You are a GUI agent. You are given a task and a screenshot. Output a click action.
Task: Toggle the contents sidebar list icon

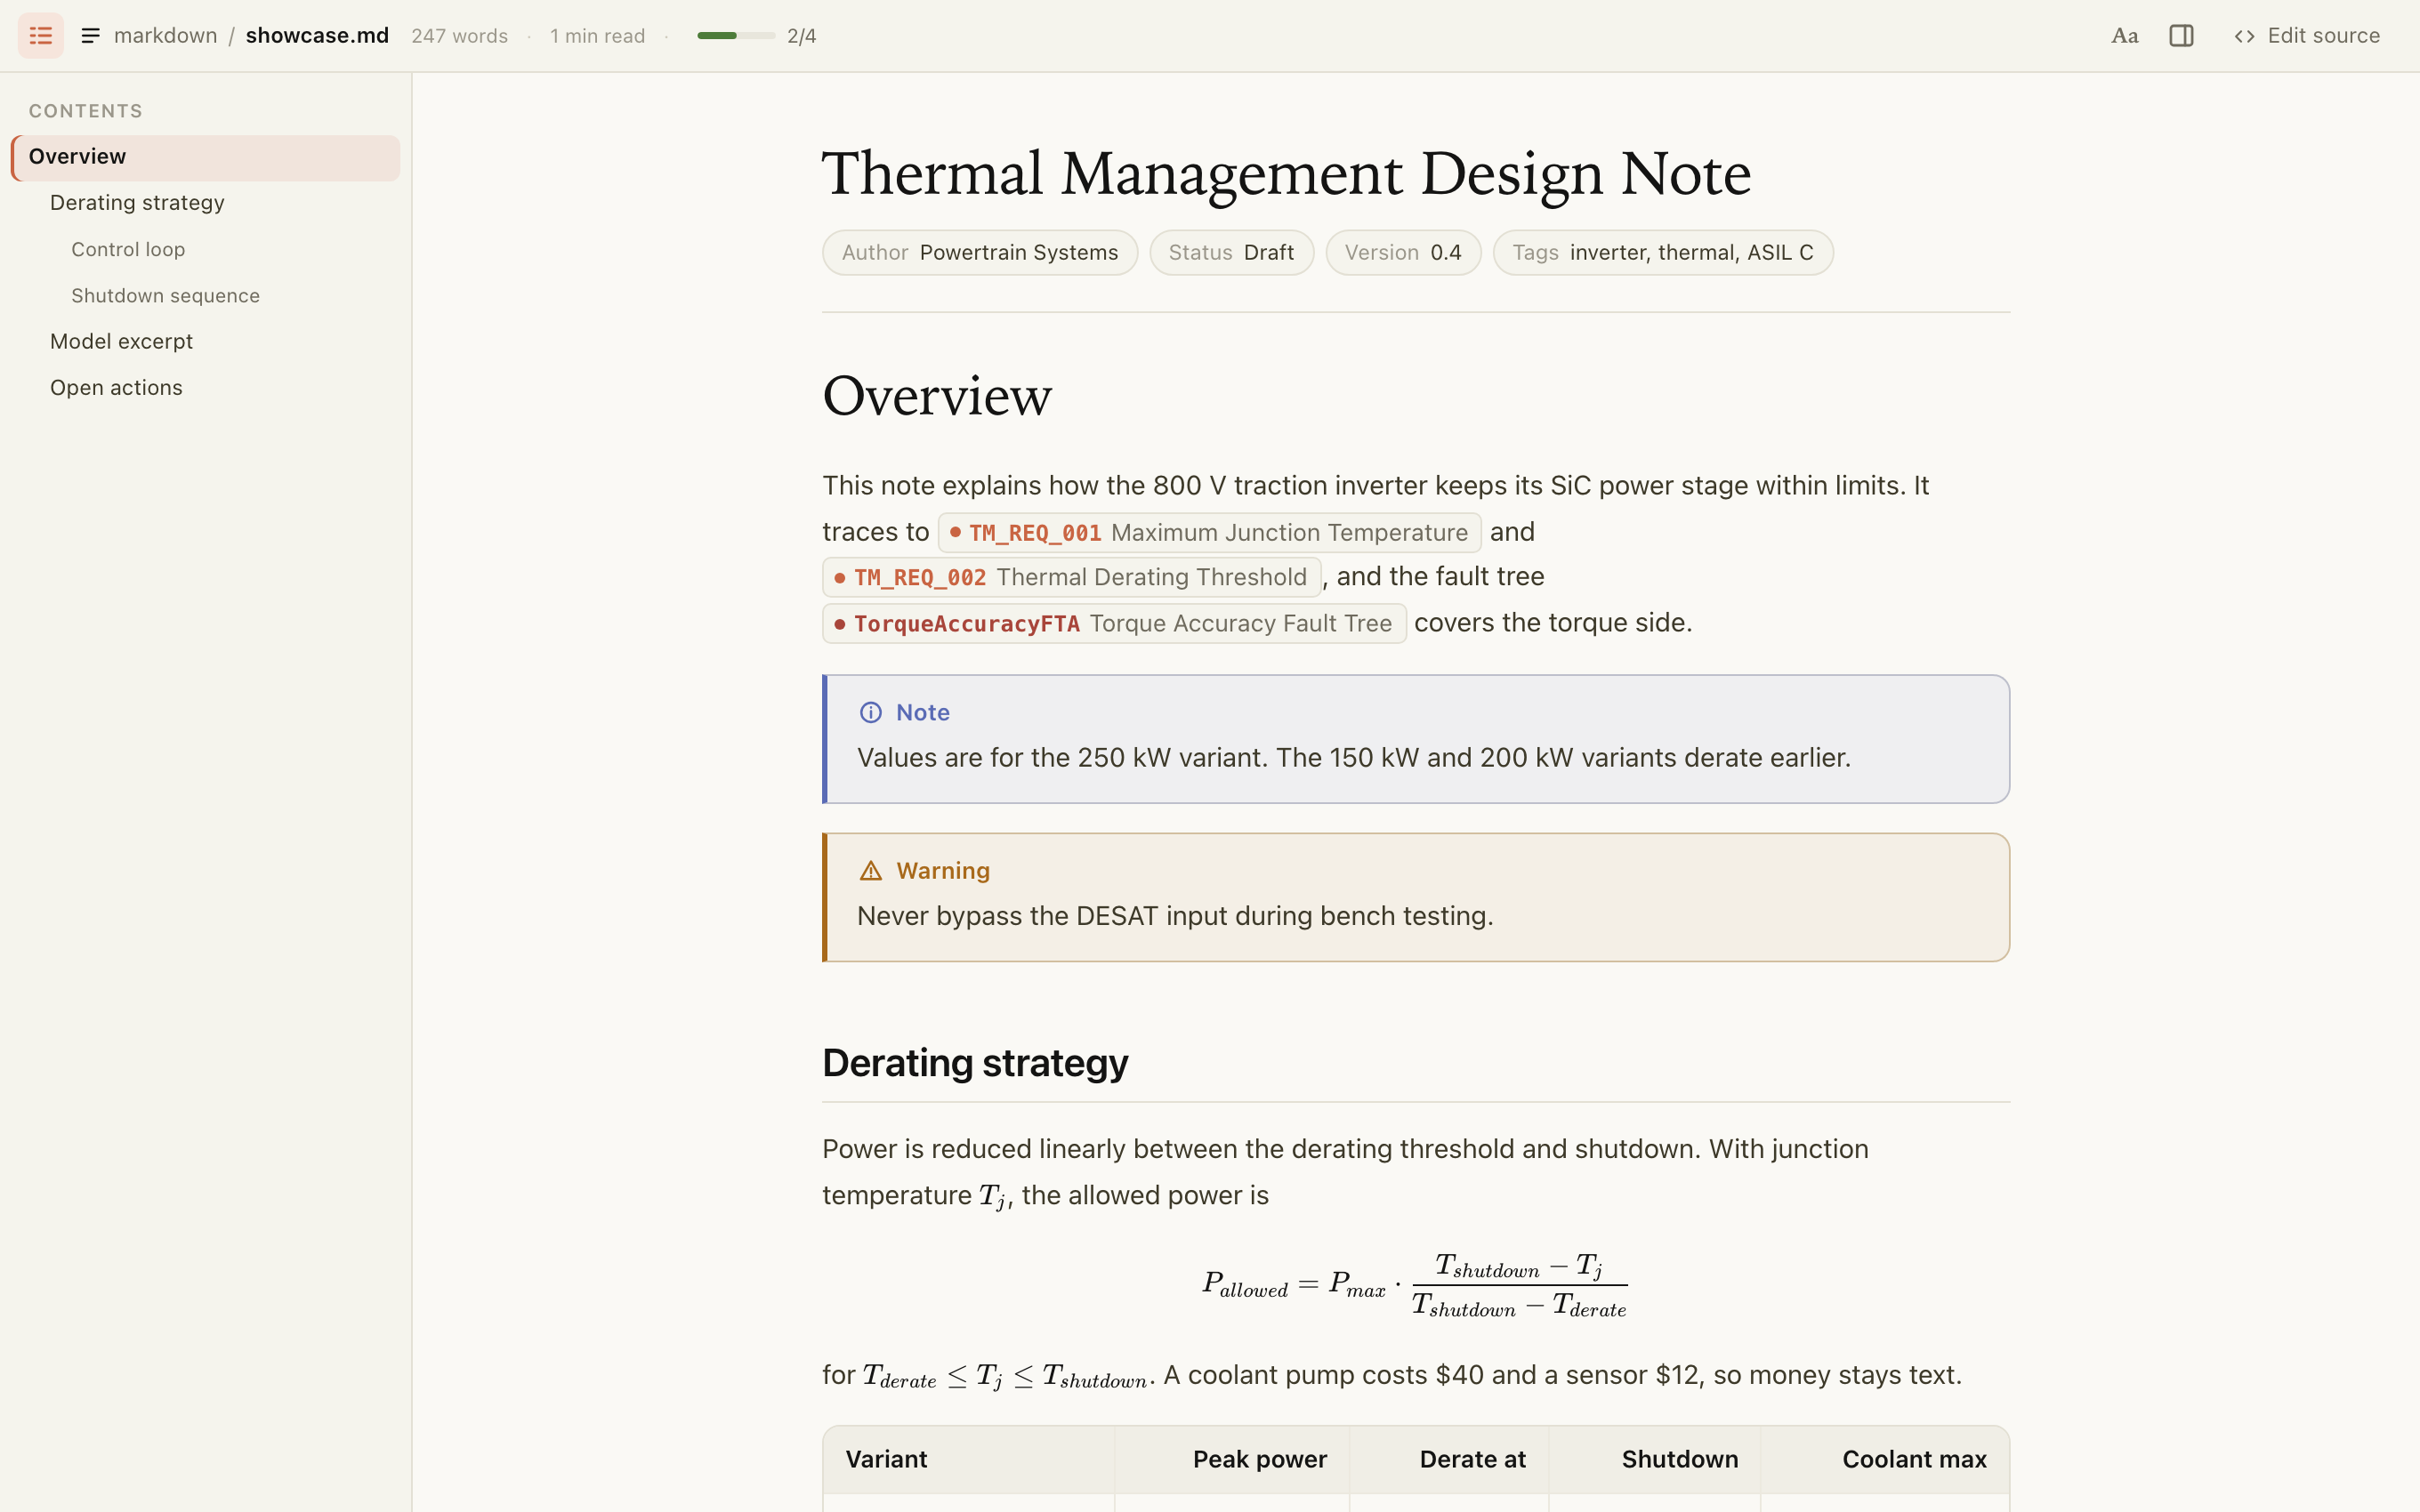[x=41, y=36]
